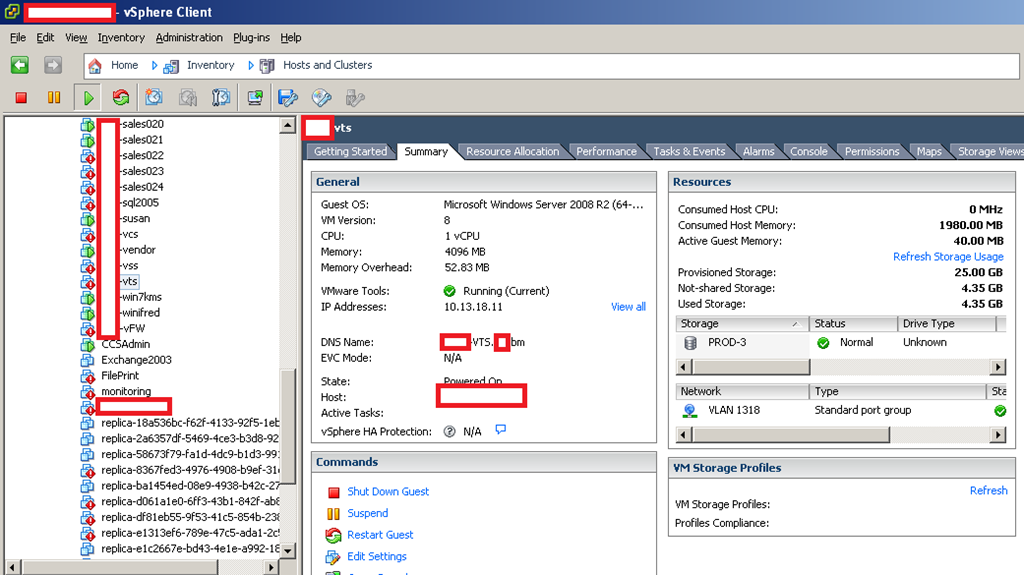Viewport: 1024px width, 575px height.
Task: Click the Suspend pause toolbar icon
Action: coord(54,97)
